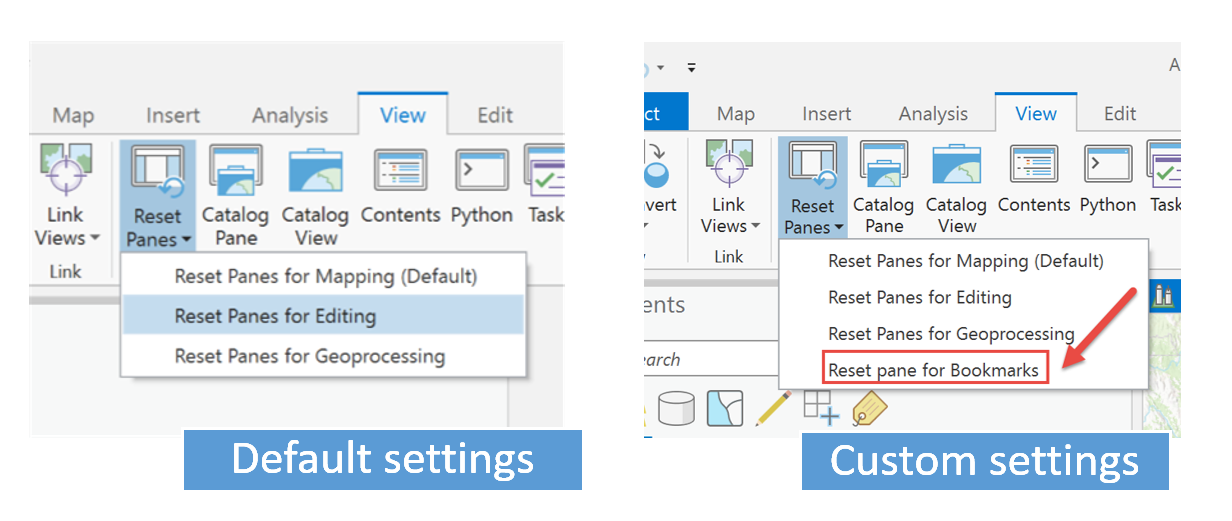
Task: Click the List By Labeling tag icon
Action: 868,407
